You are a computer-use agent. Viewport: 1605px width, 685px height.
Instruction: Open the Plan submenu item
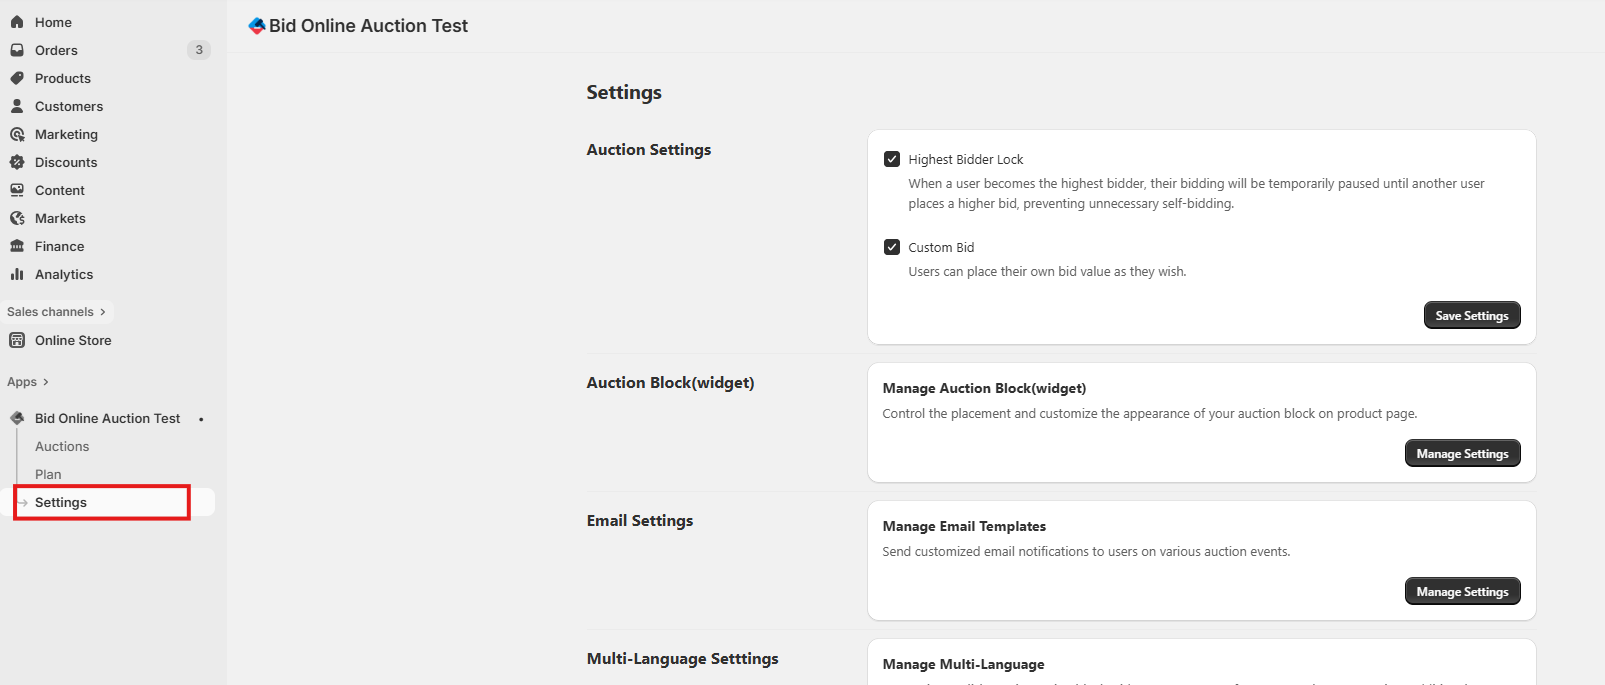pos(48,474)
